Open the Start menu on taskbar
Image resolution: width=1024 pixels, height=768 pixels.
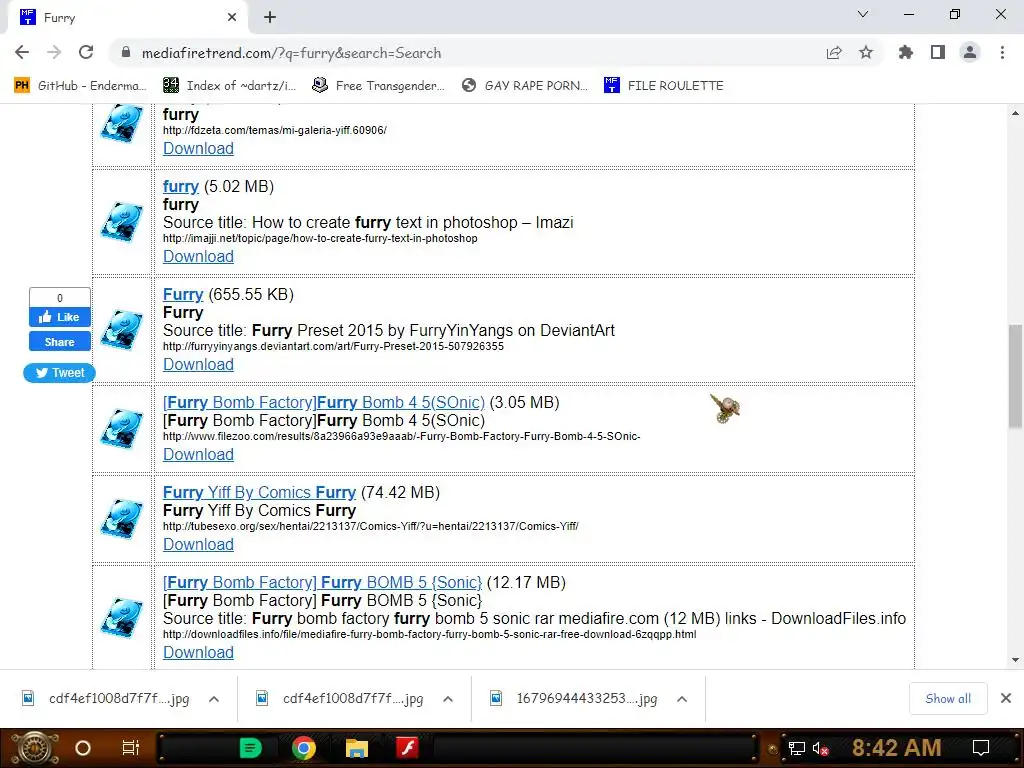35,748
